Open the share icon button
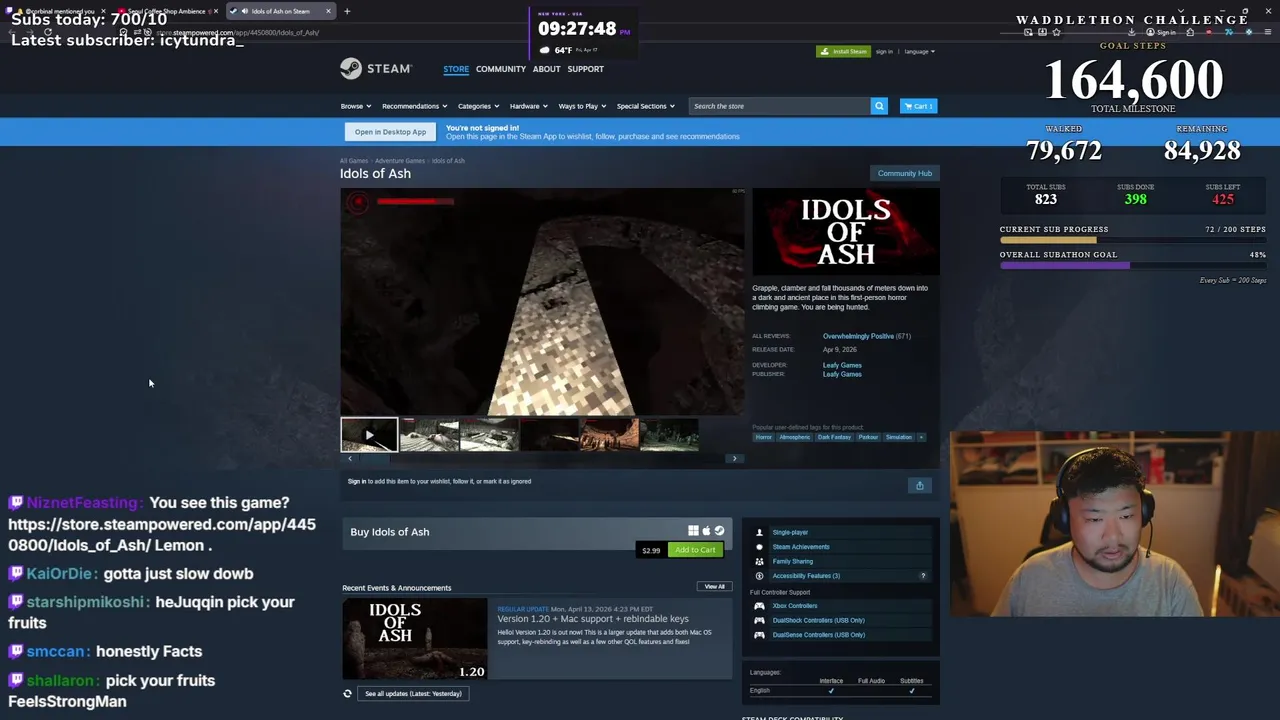1280x720 pixels. (x=920, y=486)
